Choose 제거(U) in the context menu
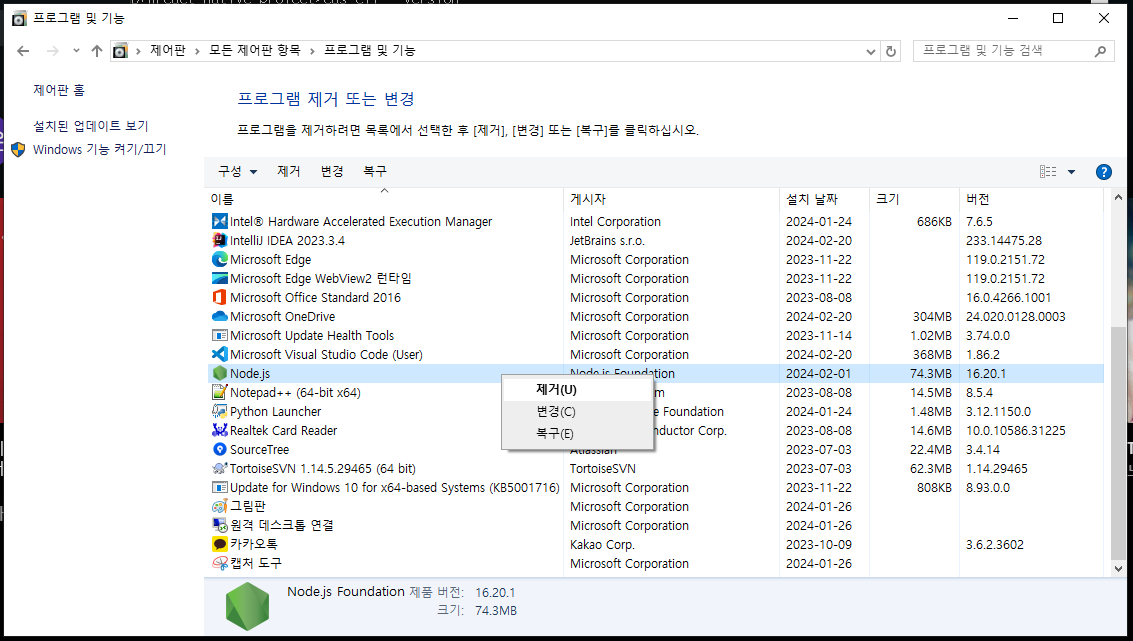The image size is (1133, 641). 577,390
